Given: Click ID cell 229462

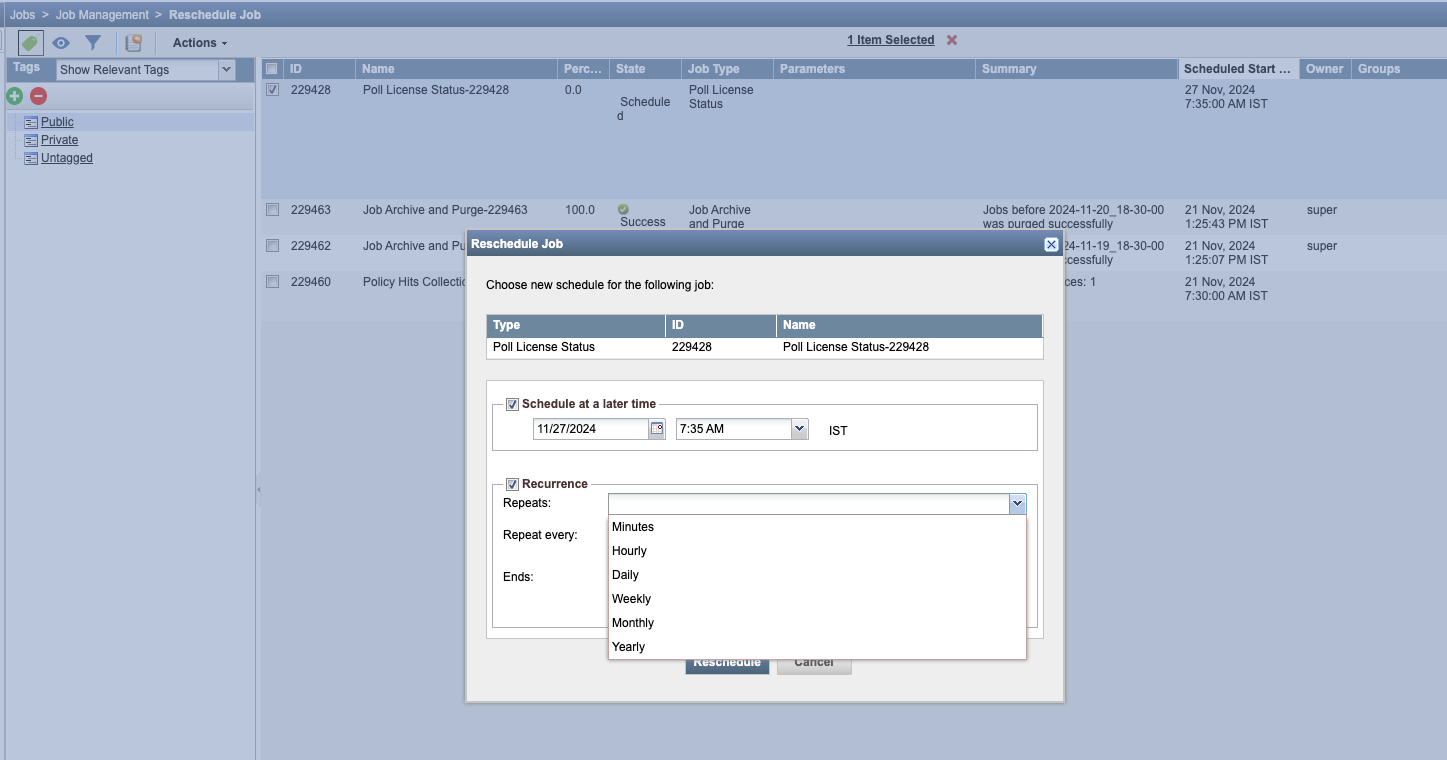Looking at the screenshot, I should 311,246.
